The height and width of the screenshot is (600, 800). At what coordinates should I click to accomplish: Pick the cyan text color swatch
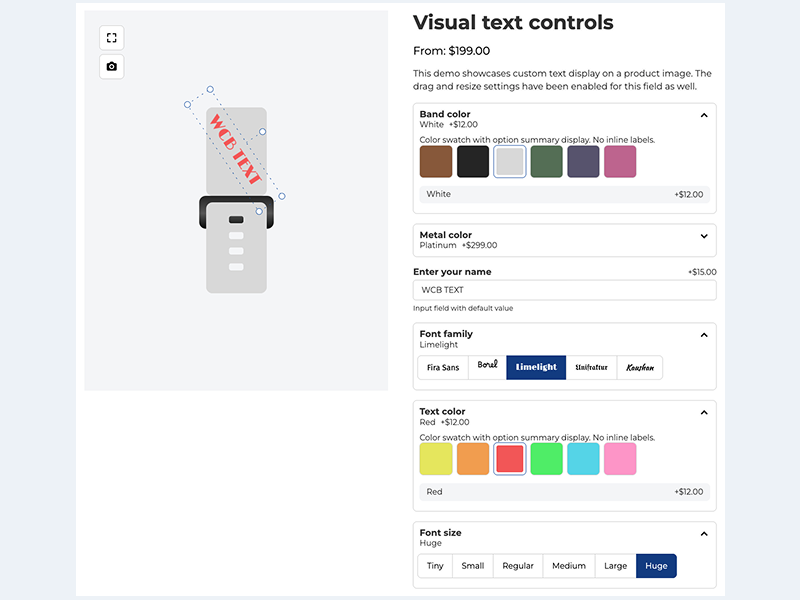pos(583,459)
